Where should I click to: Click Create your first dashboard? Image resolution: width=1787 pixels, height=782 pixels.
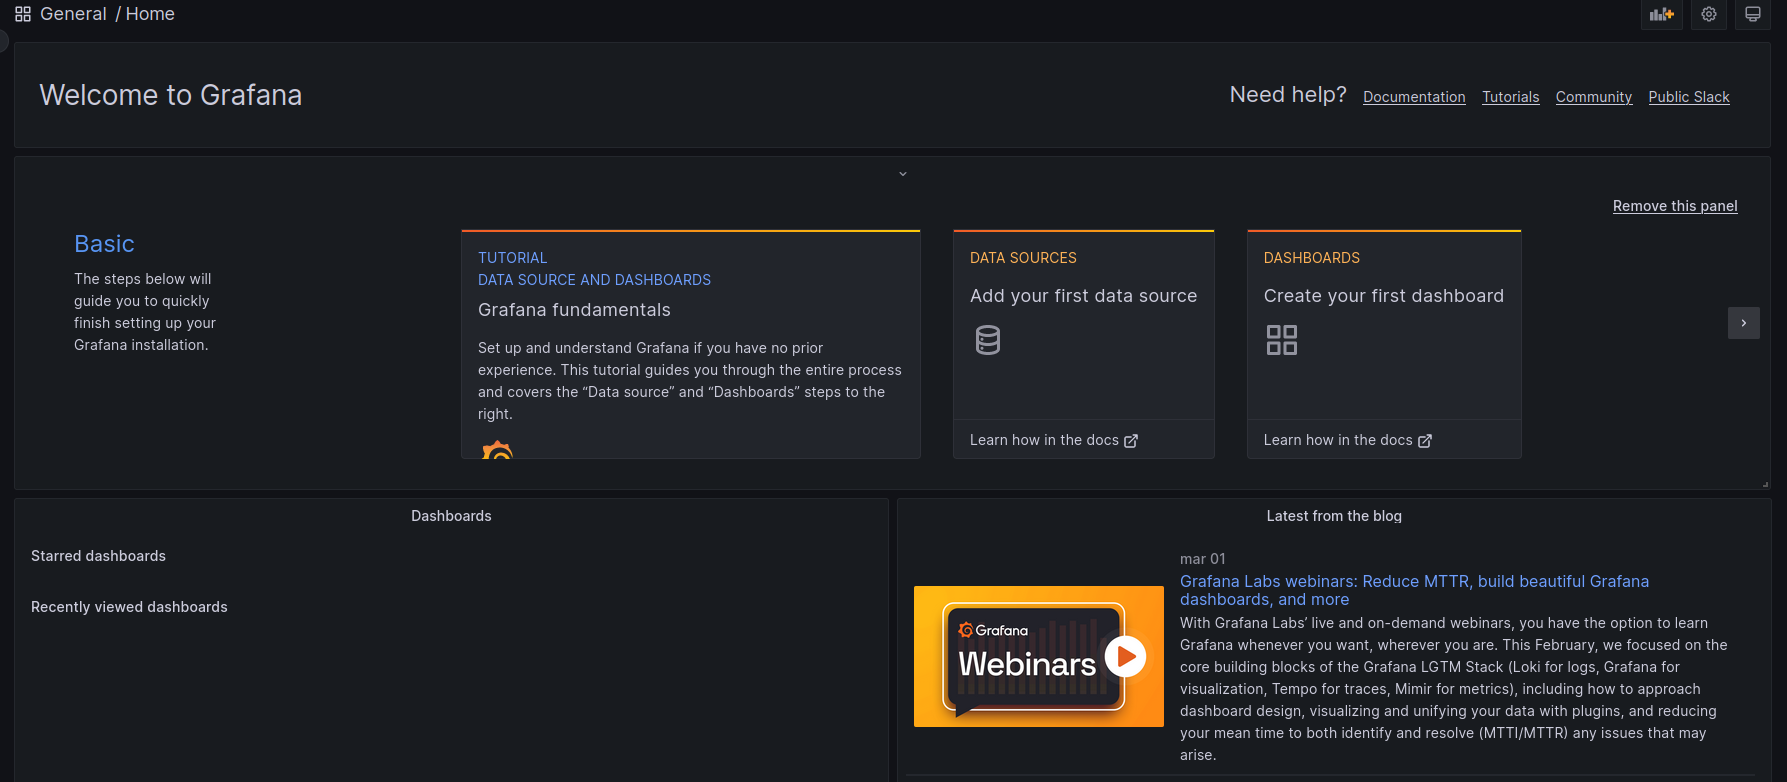click(x=1384, y=296)
